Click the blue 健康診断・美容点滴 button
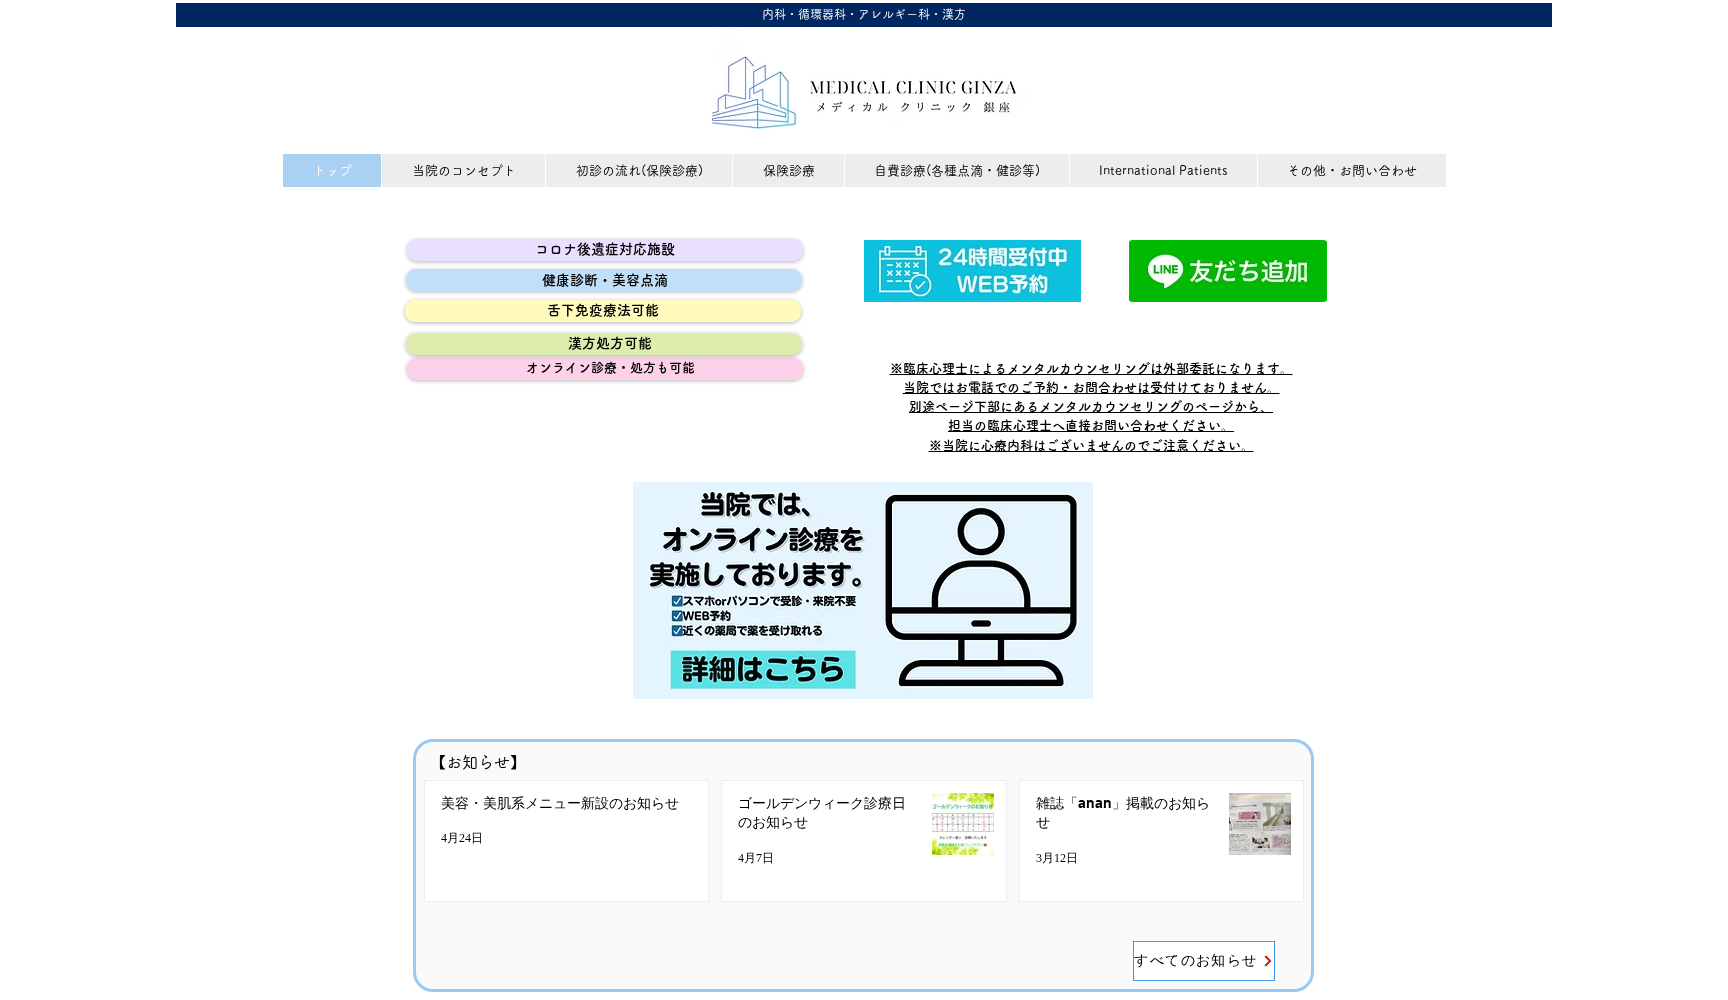 (604, 281)
